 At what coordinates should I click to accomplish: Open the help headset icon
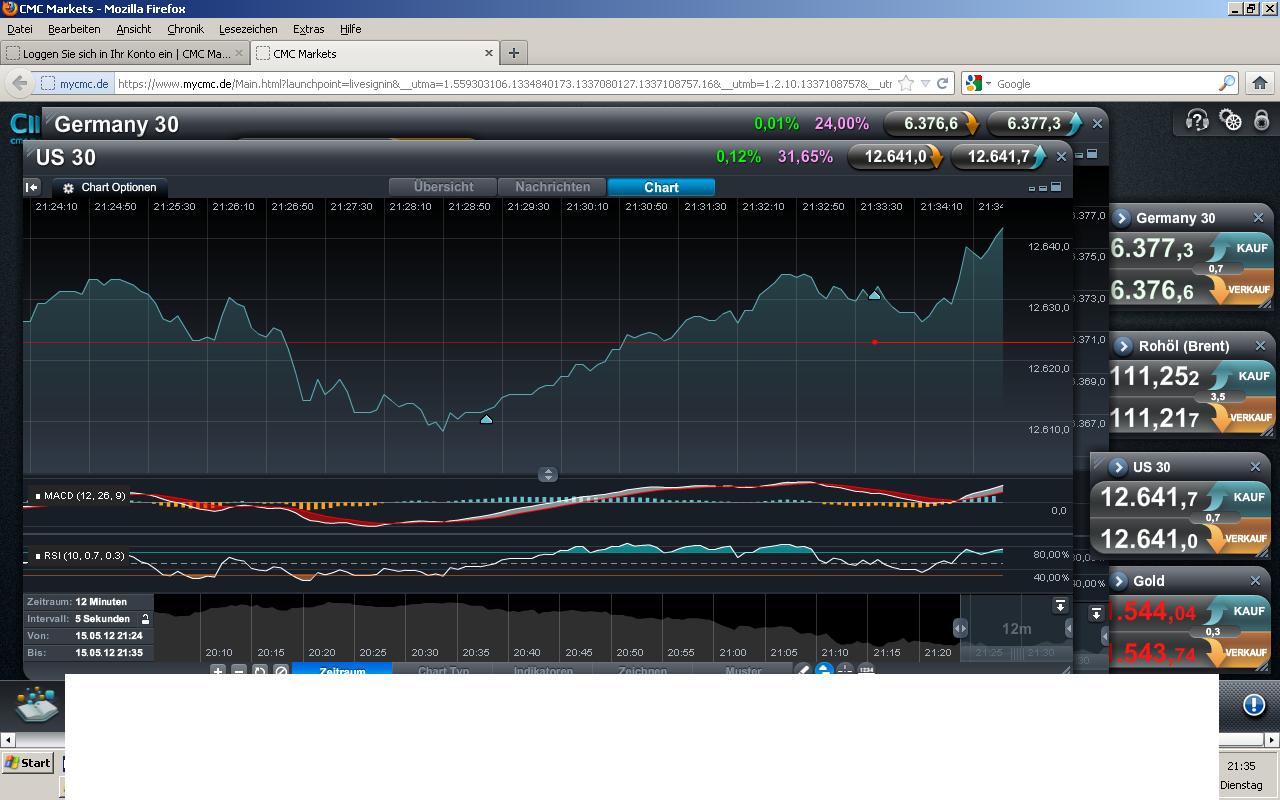(1197, 121)
